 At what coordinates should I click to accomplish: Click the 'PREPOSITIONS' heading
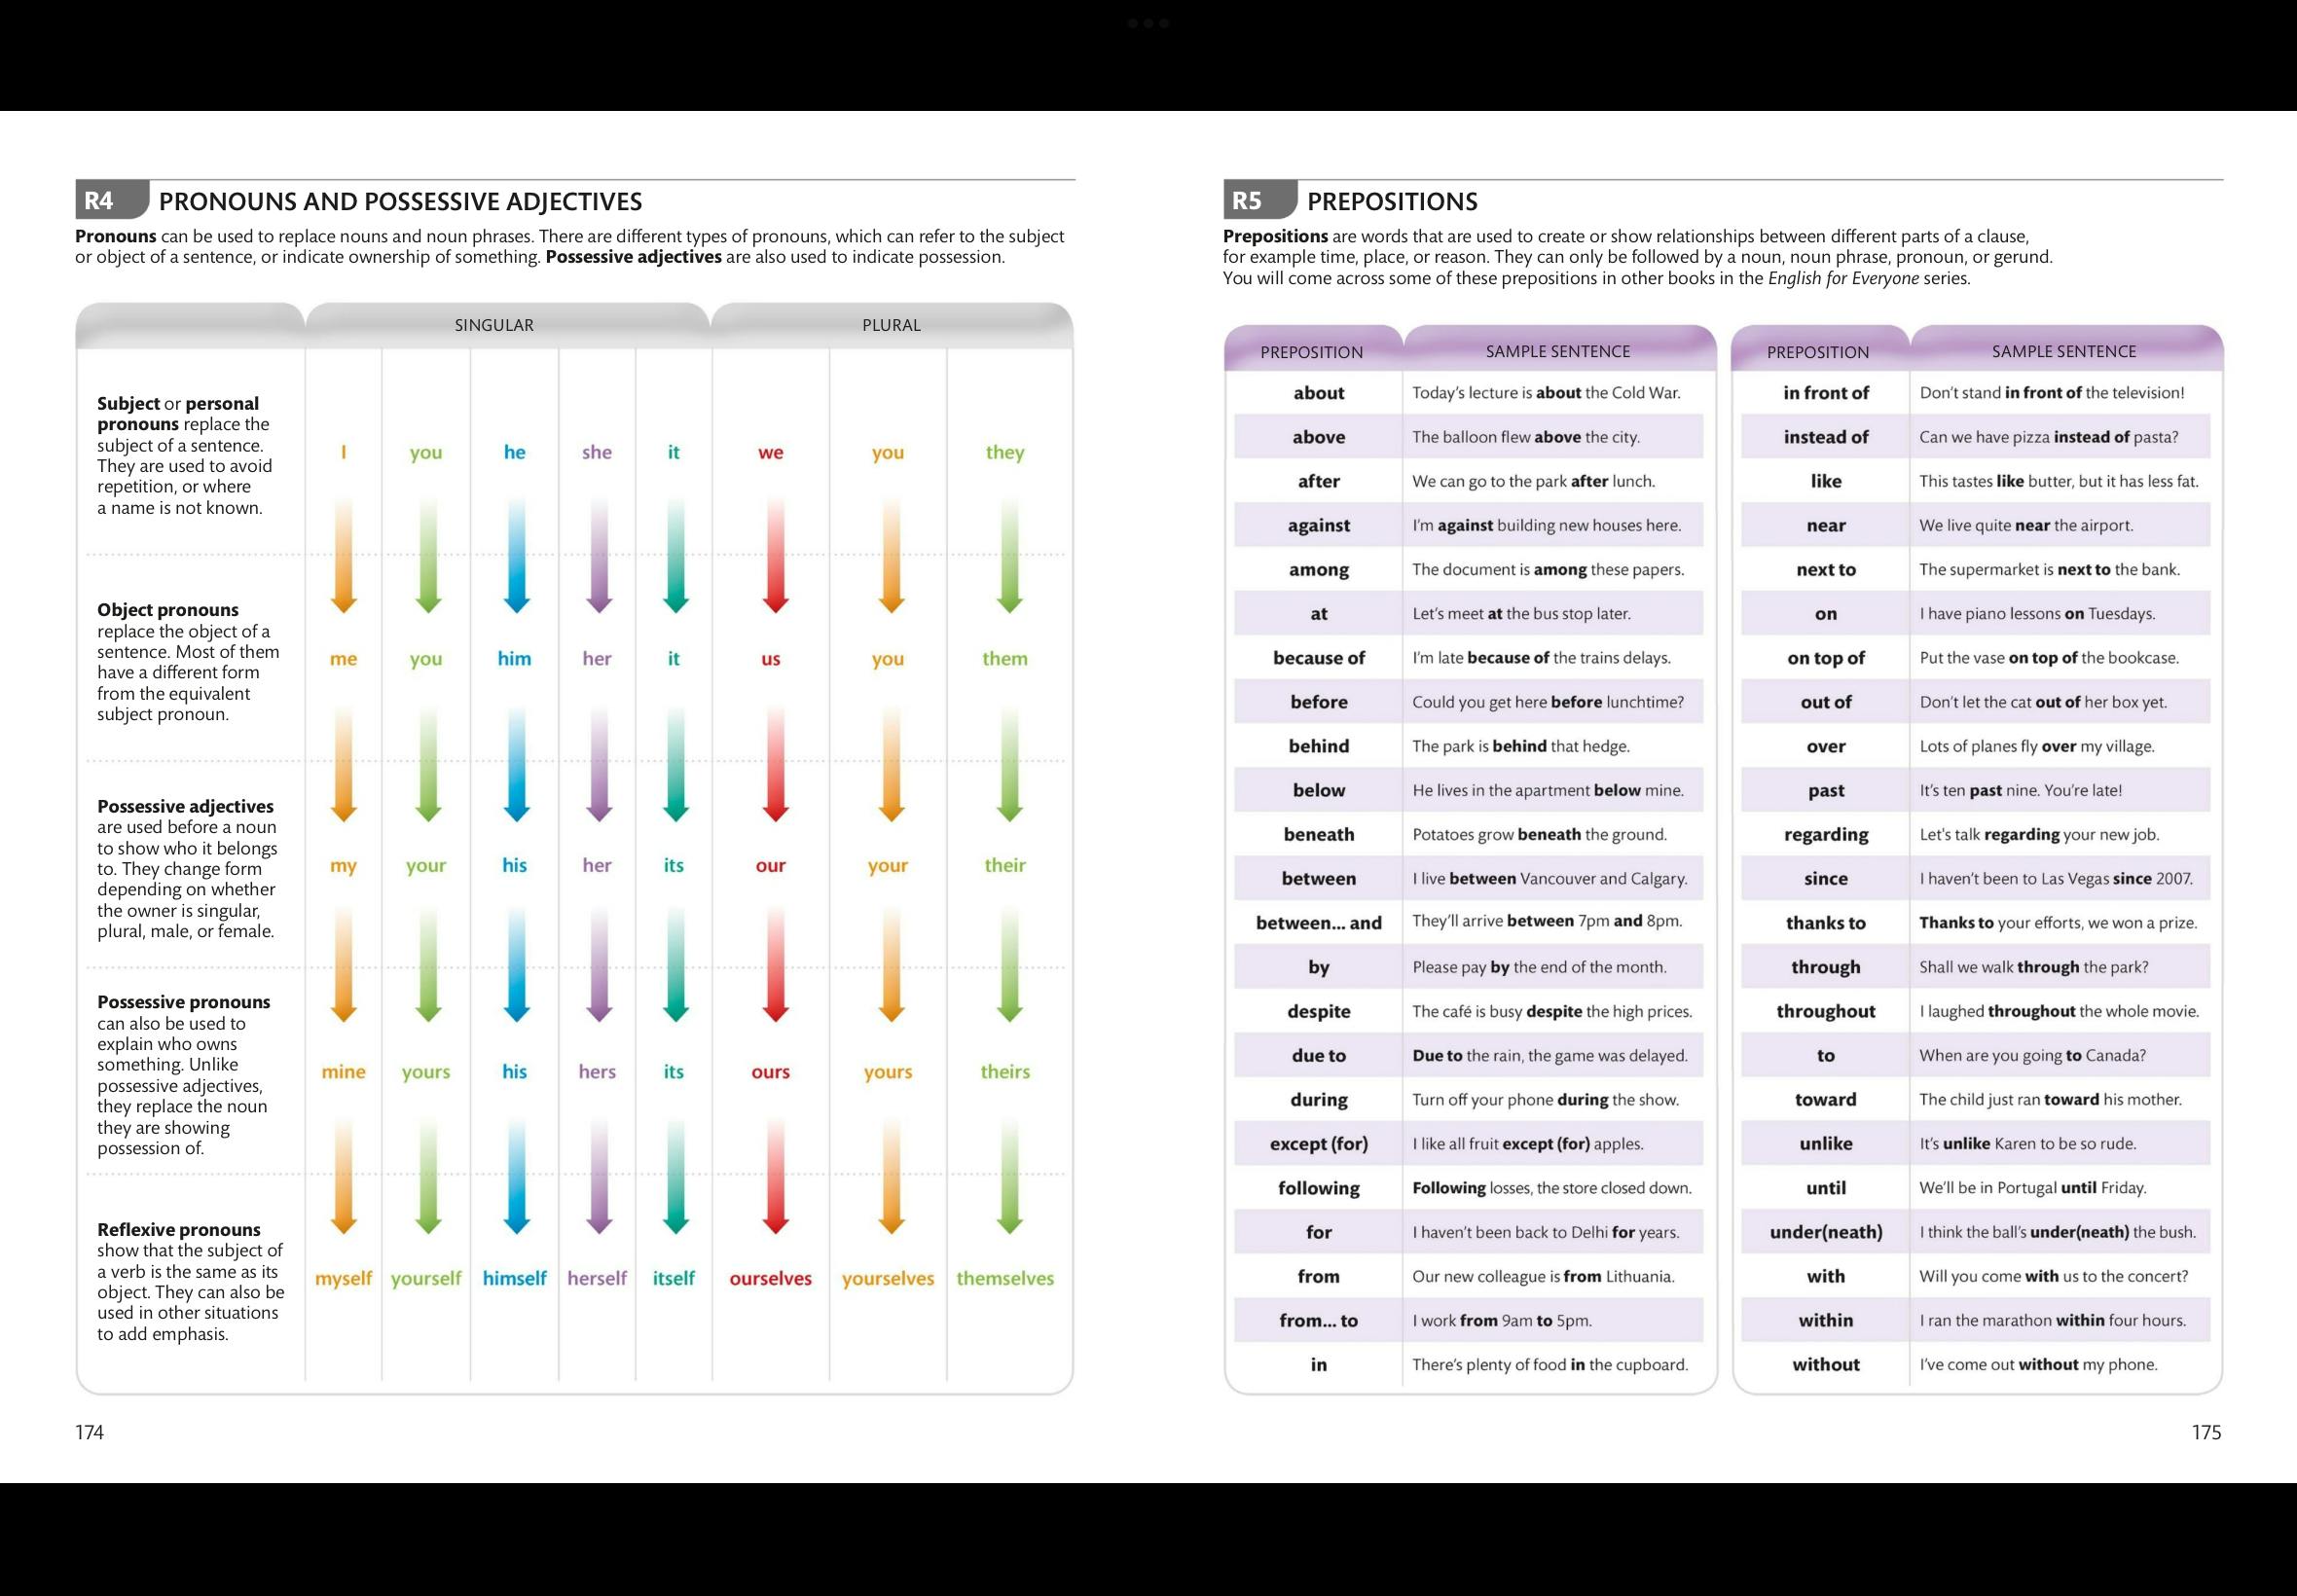(x=1391, y=201)
